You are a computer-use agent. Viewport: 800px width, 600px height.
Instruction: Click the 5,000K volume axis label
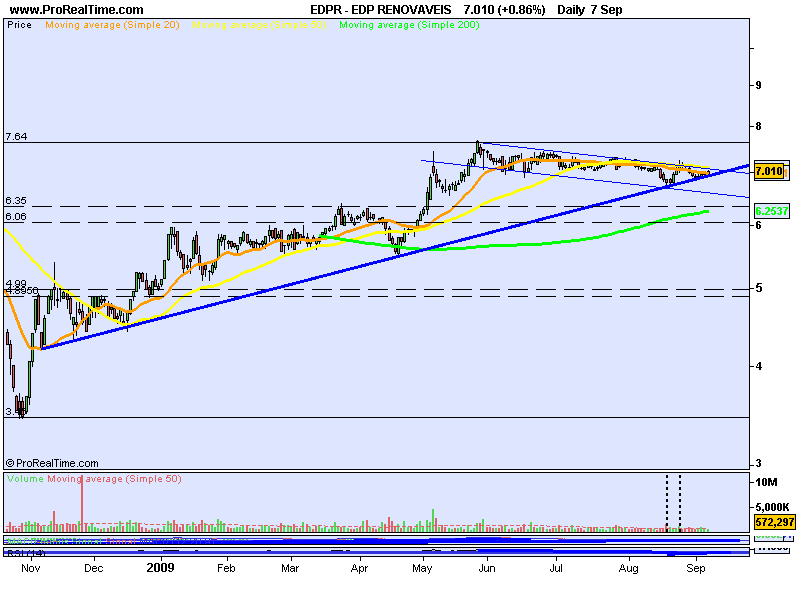(772, 507)
